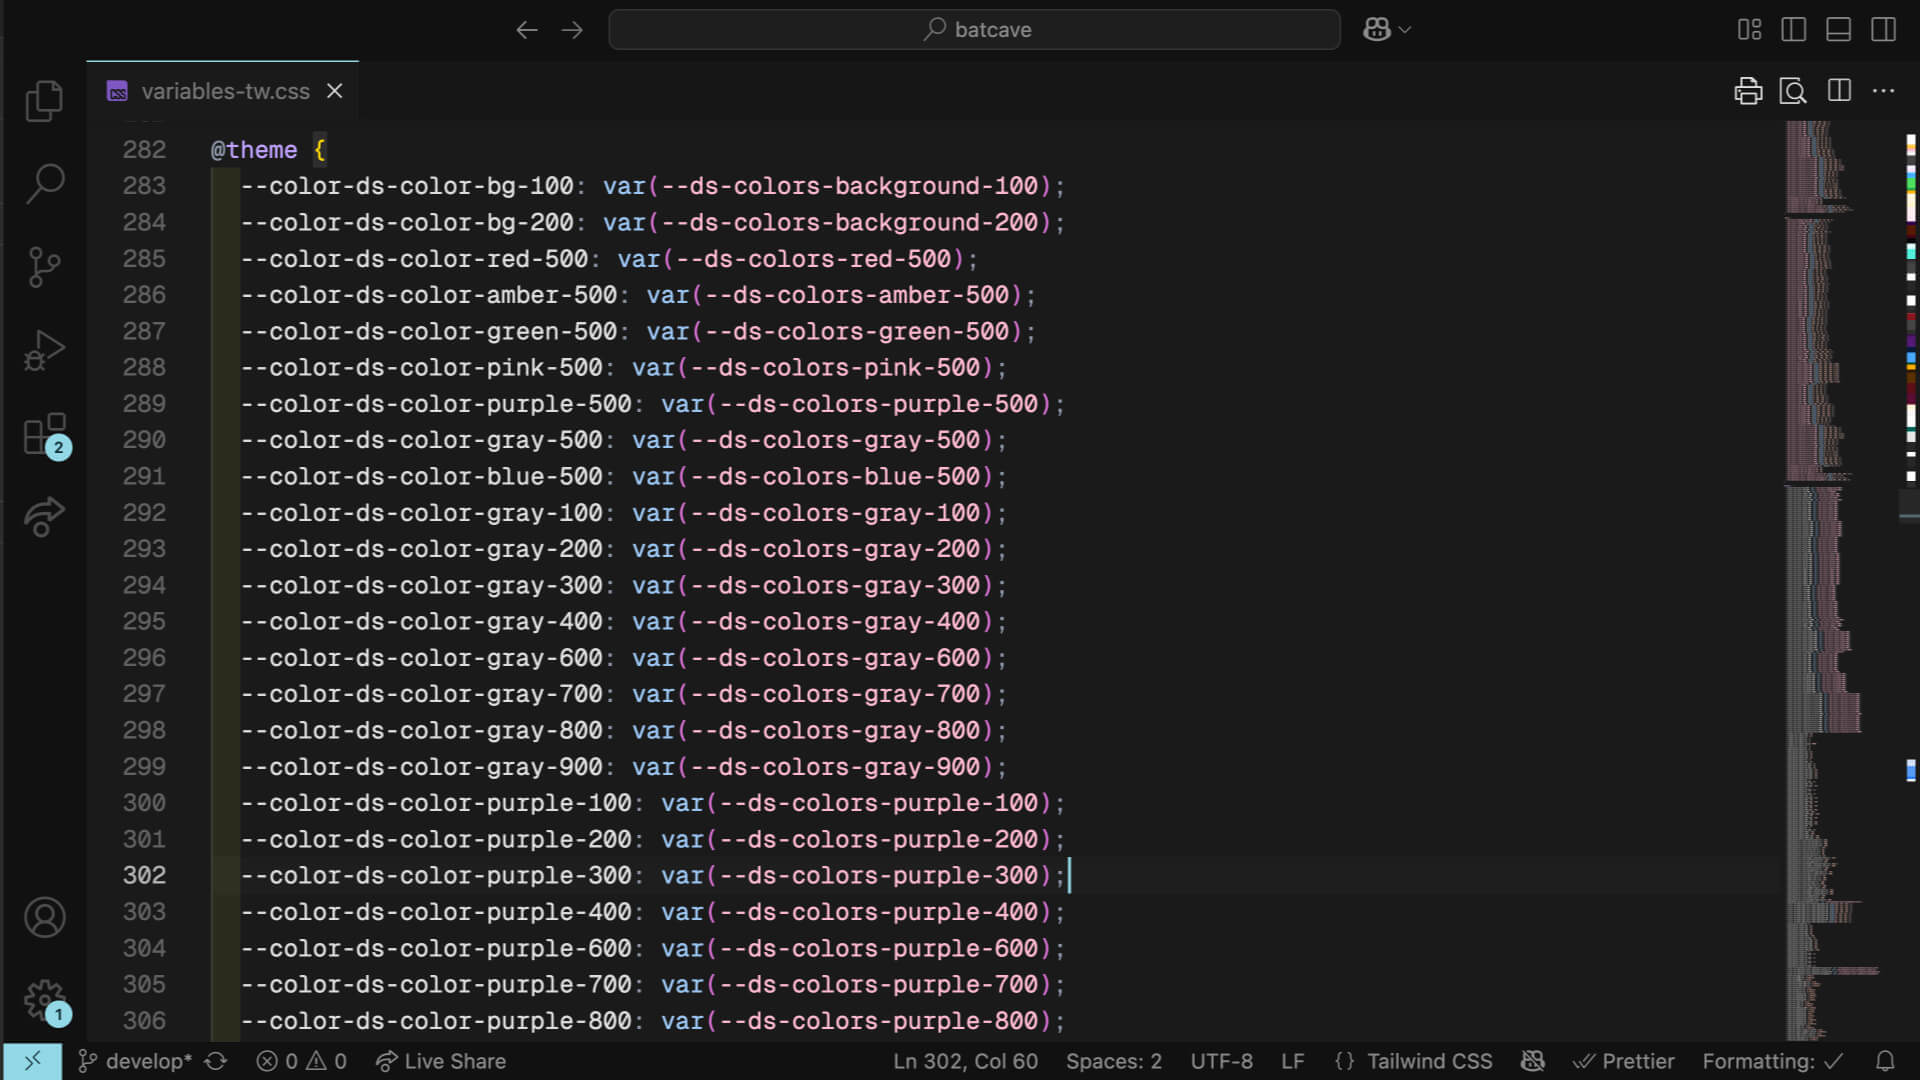Click --color-ds-color-purple-300 on line 302

coord(436,876)
